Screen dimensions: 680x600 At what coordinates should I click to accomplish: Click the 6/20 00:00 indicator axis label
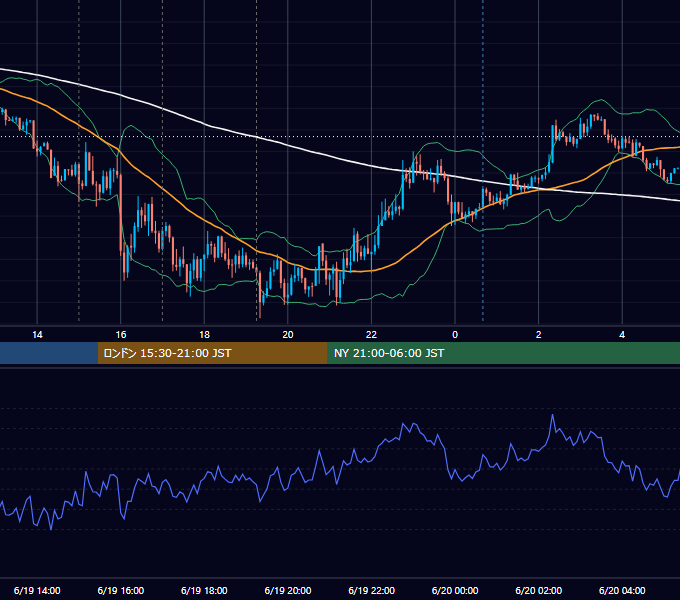click(x=455, y=590)
